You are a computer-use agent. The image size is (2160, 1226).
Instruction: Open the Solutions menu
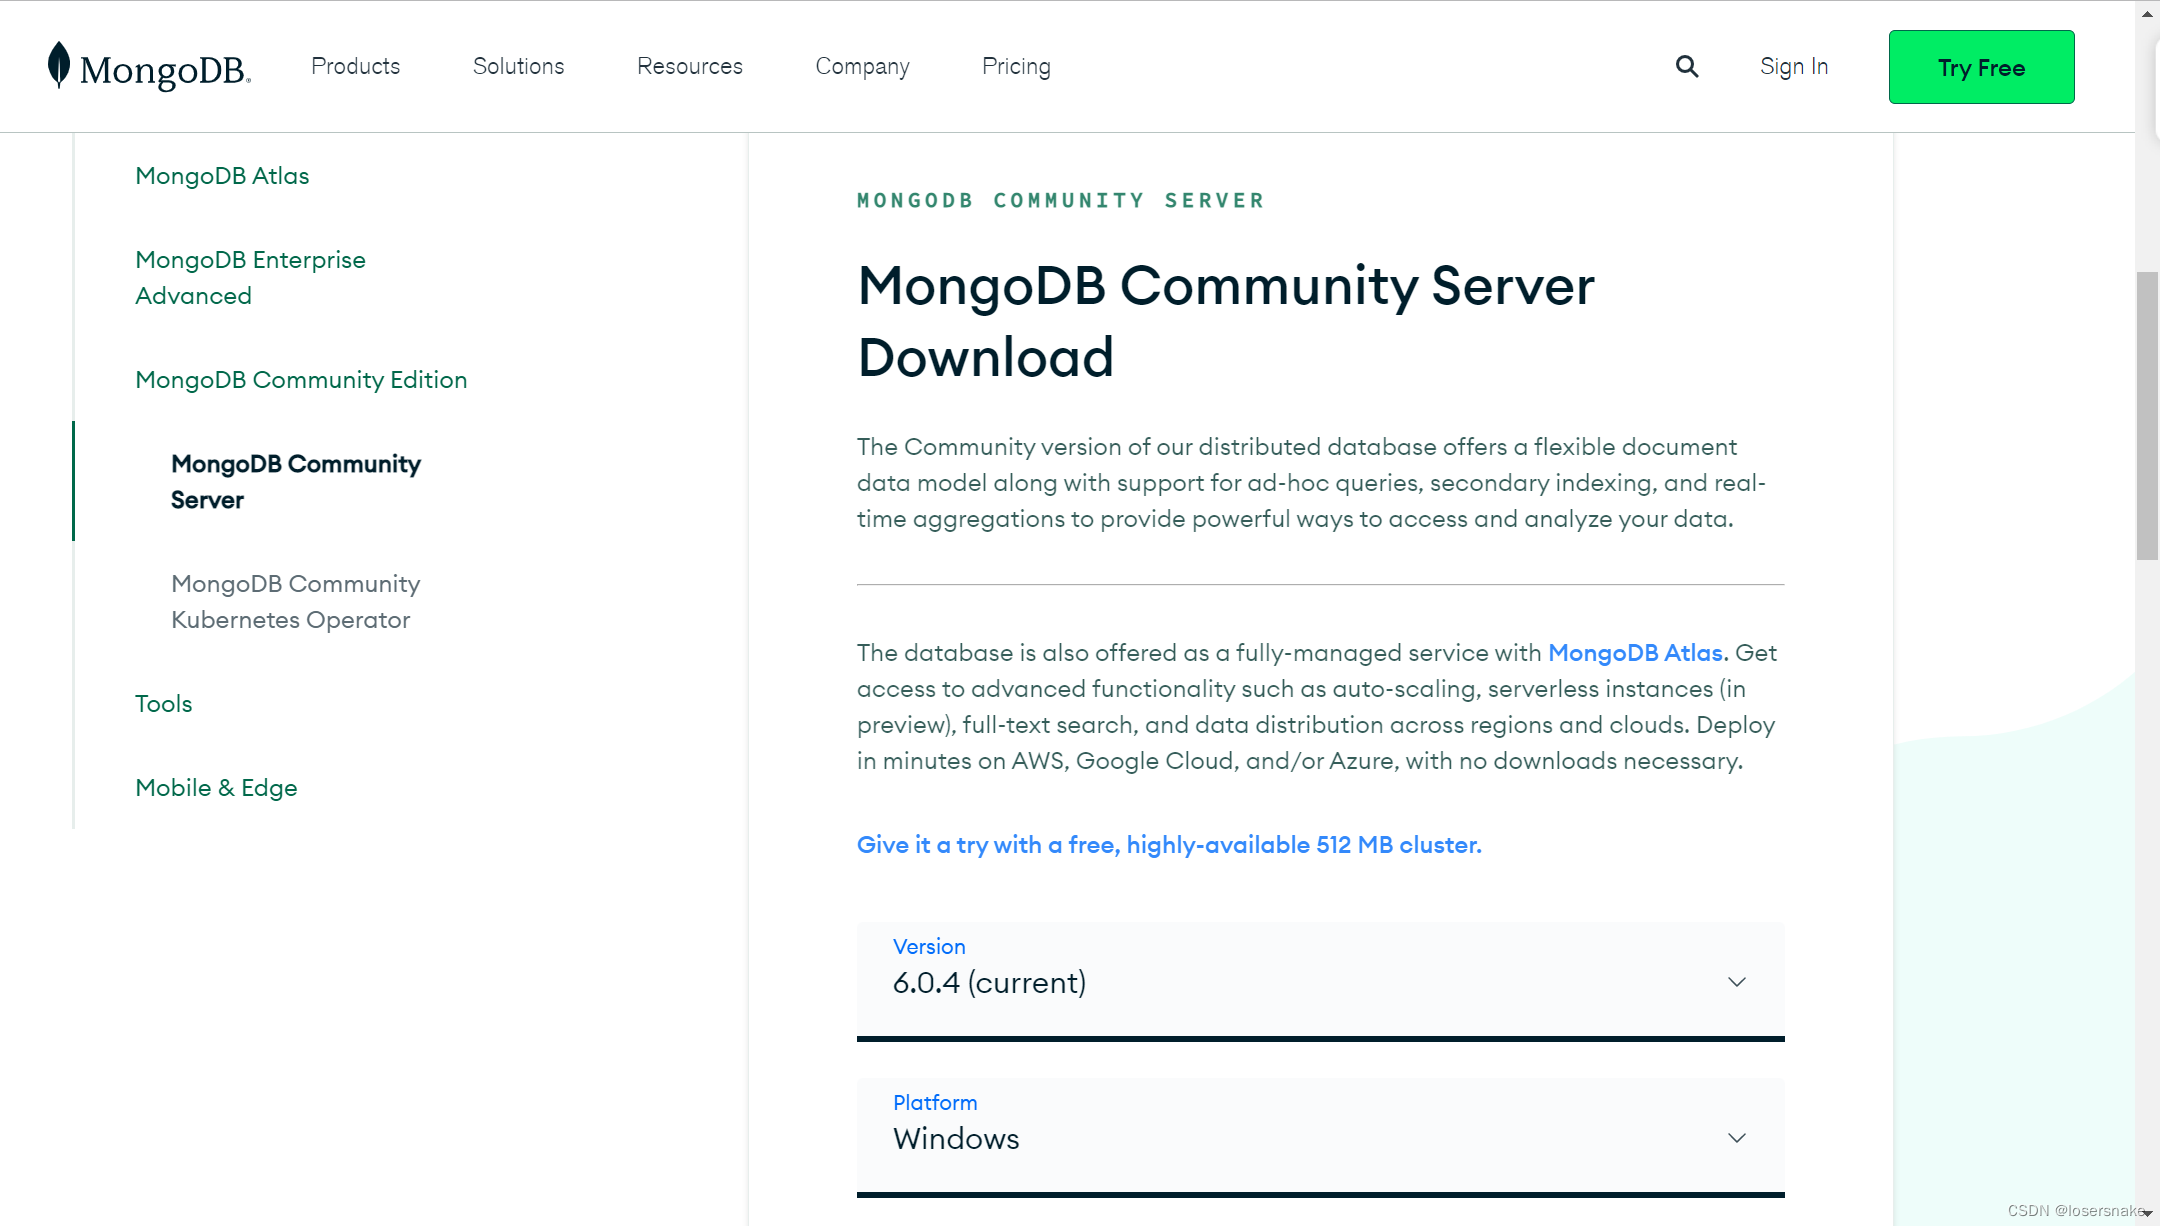click(x=518, y=66)
